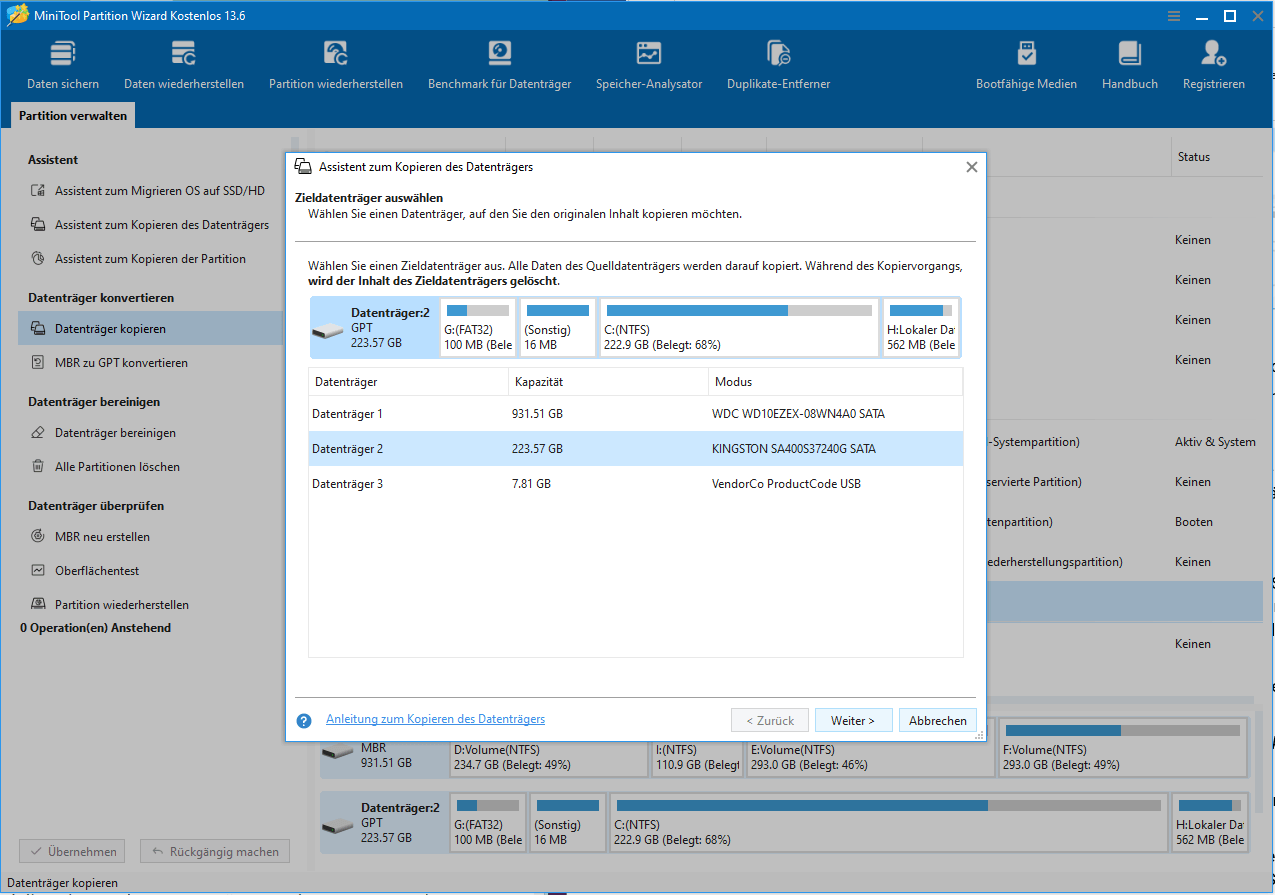Close the copy disk wizard dialog
The width and height of the screenshot is (1275, 895).
(x=971, y=167)
